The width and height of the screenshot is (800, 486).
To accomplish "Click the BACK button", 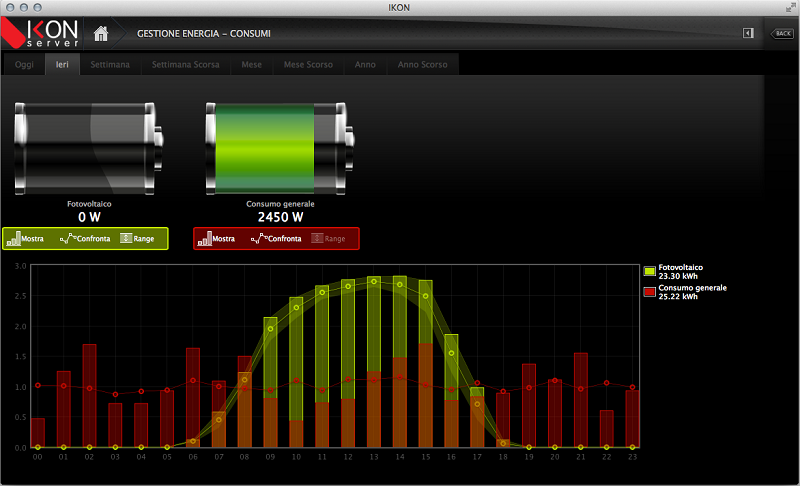I will tap(783, 34).
